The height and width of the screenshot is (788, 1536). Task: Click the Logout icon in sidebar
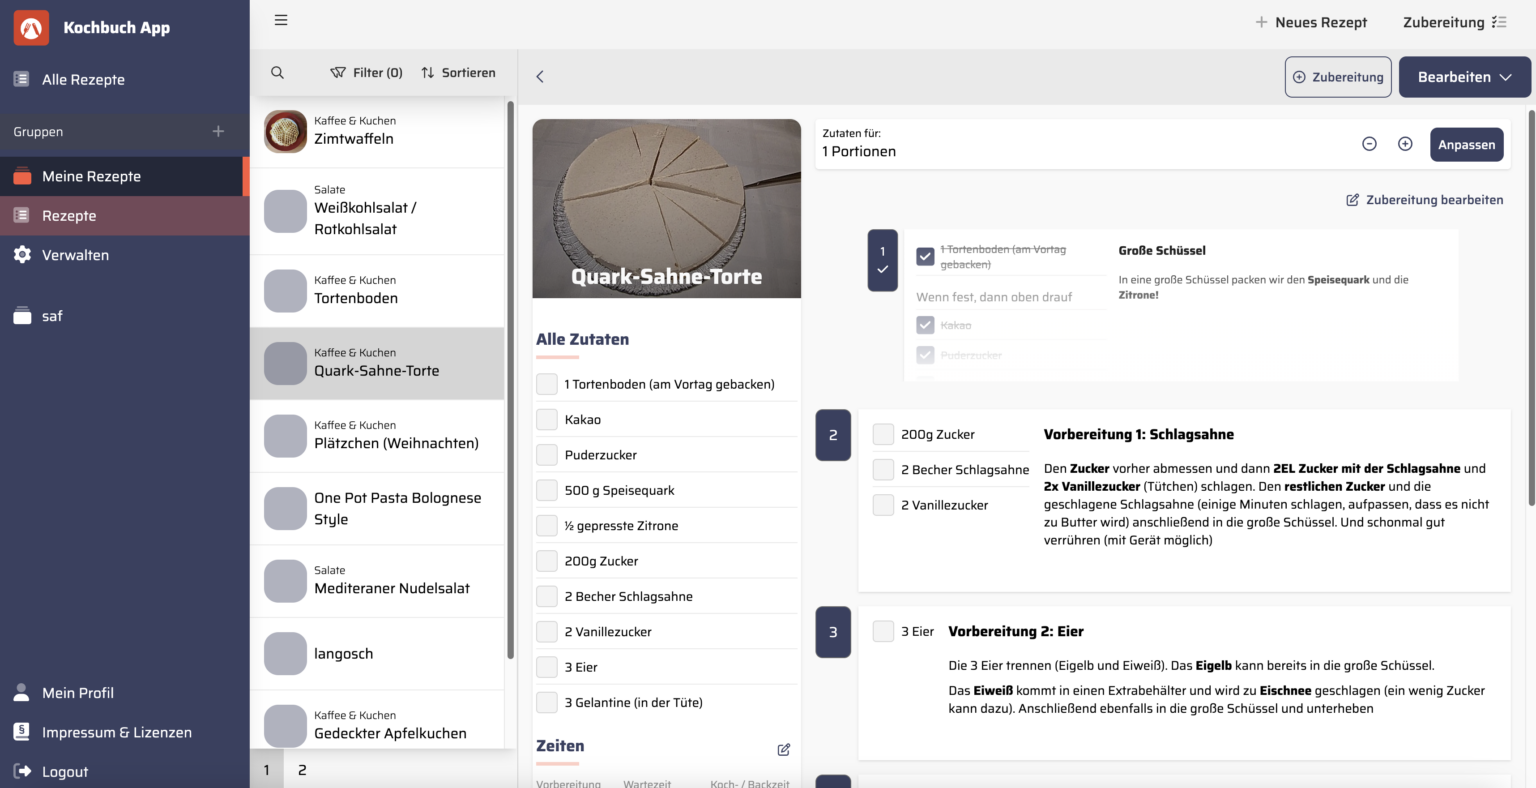22,771
